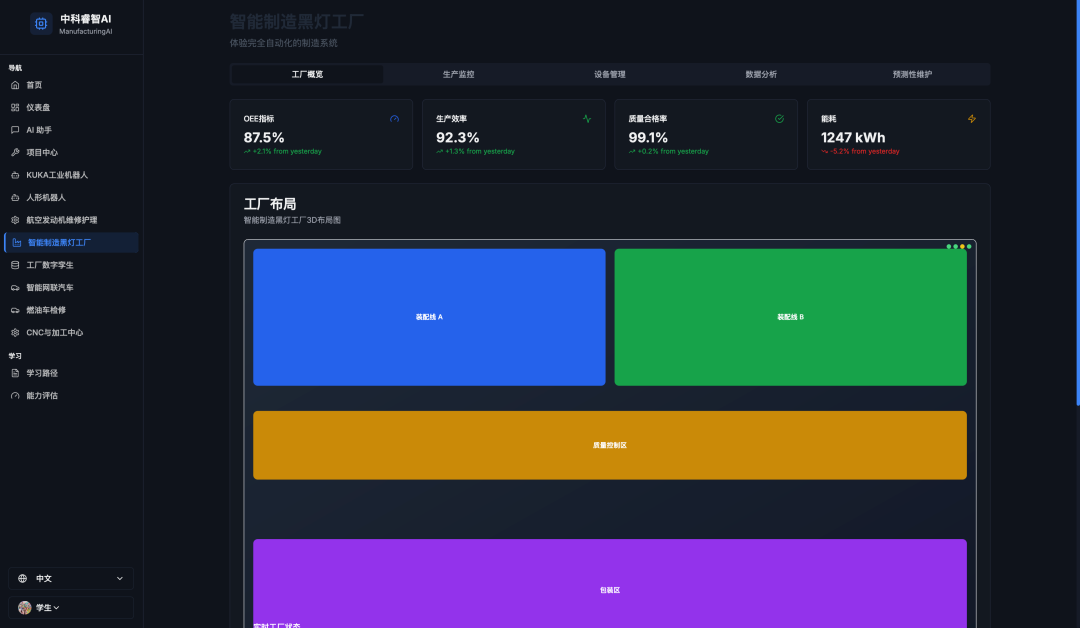Click the orange 质量控制区 block
The width and height of the screenshot is (1080, 628).
click(x=609, y=445)
